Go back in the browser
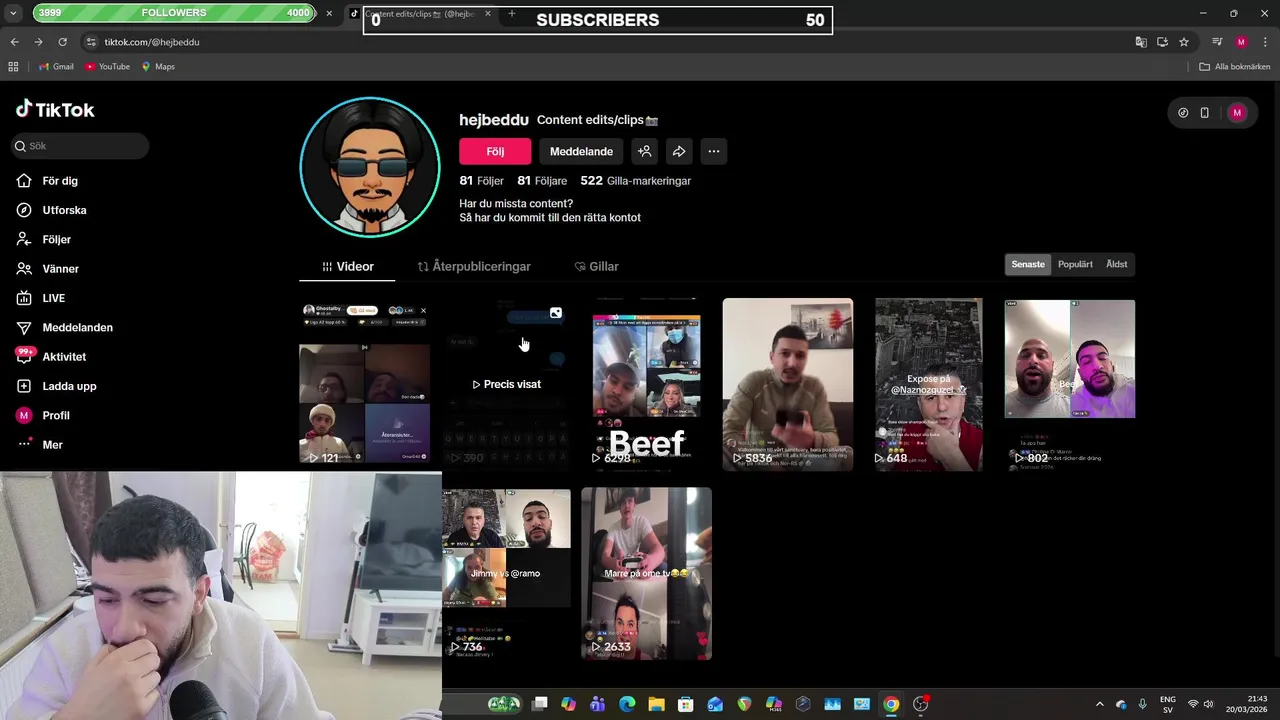The height and width of the screenshot is (720, 1280). pos(14,42)
